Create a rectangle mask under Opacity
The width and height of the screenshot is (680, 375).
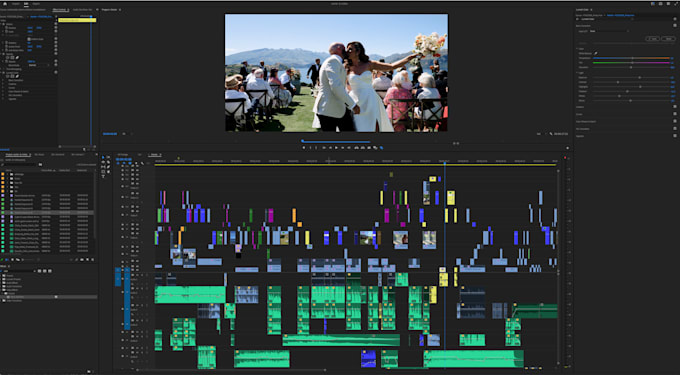[12, 57]
